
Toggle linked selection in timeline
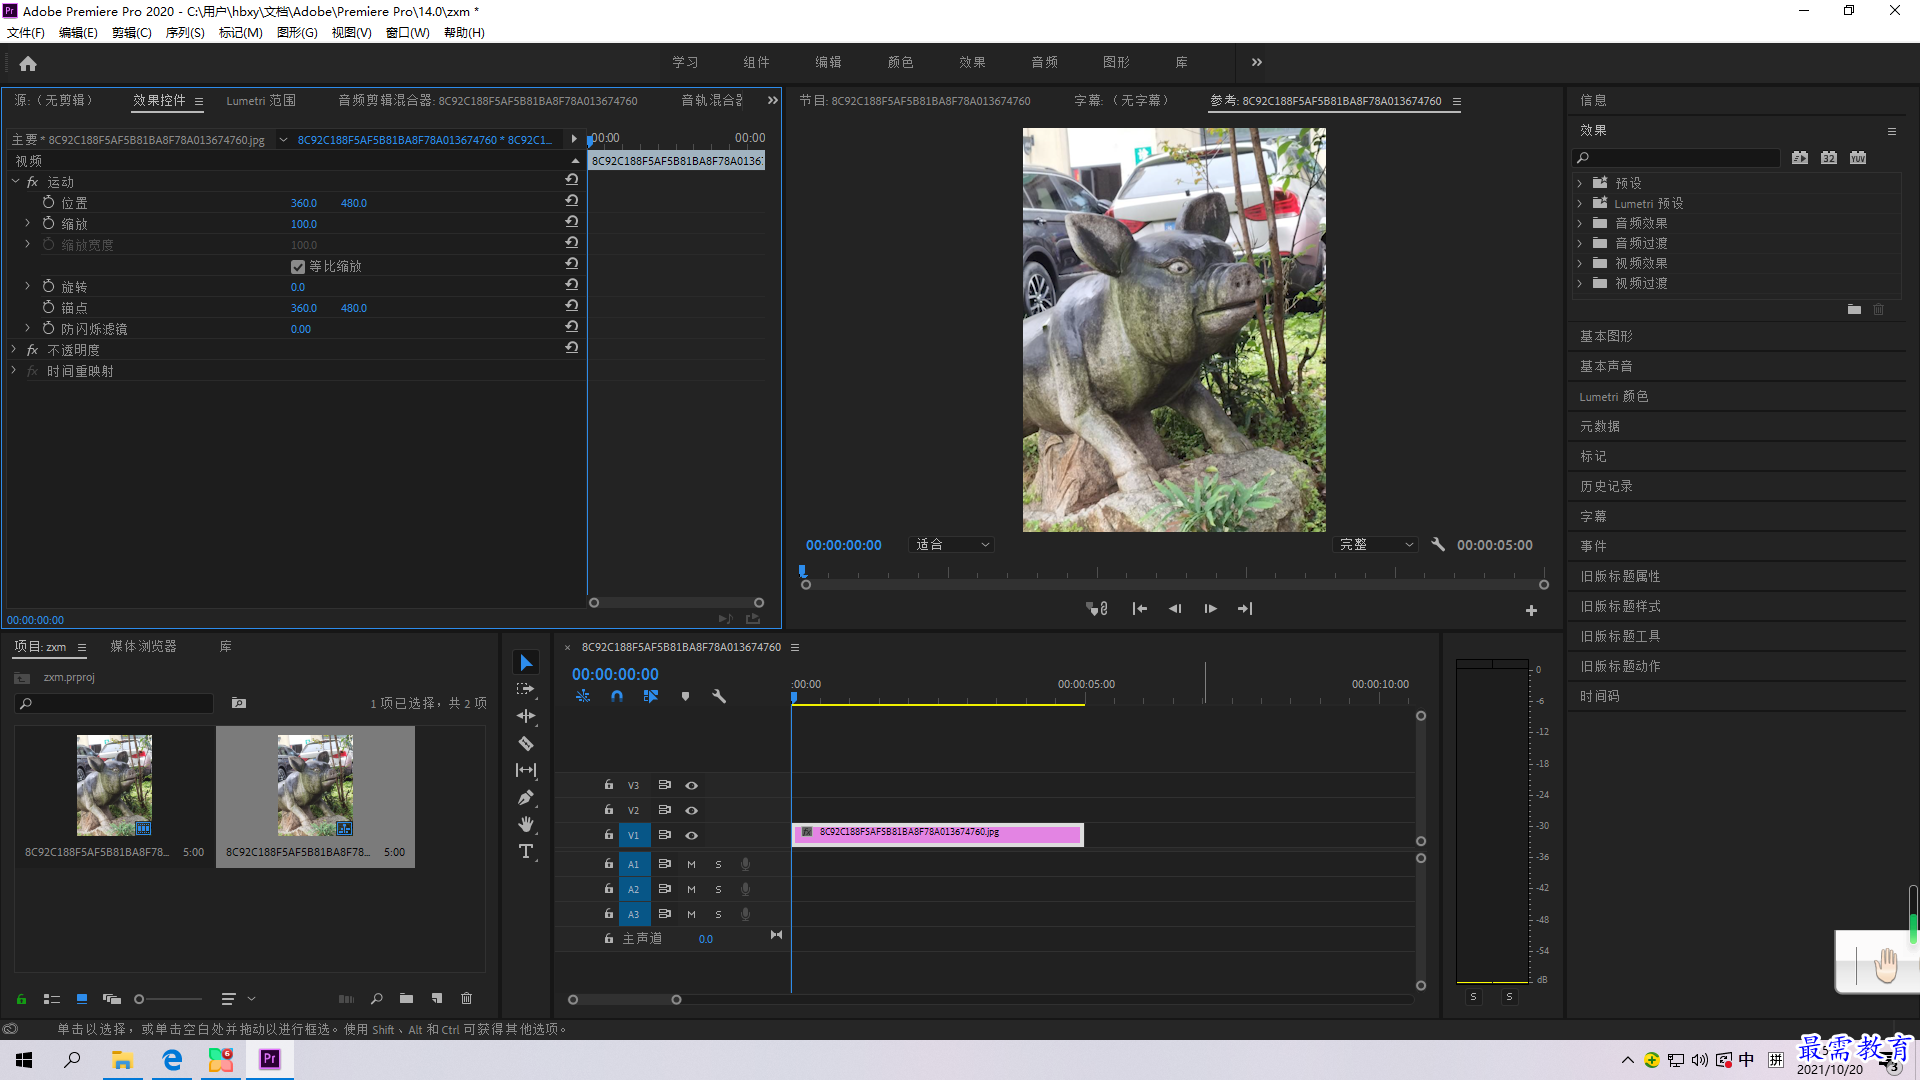651,696
